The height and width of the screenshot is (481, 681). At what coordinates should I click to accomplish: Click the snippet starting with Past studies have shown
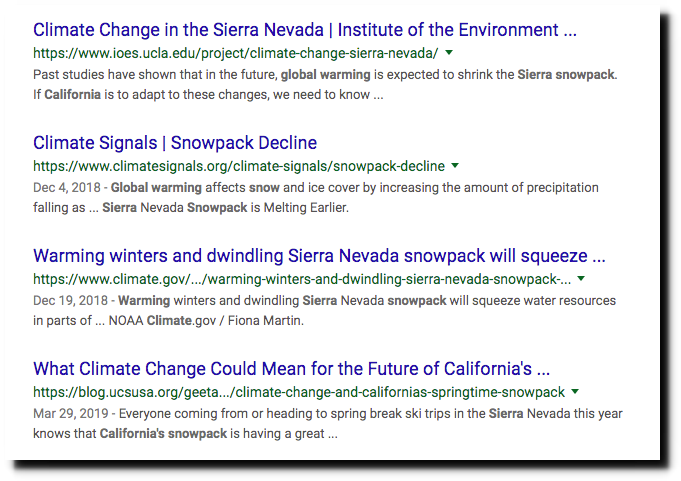325,84
